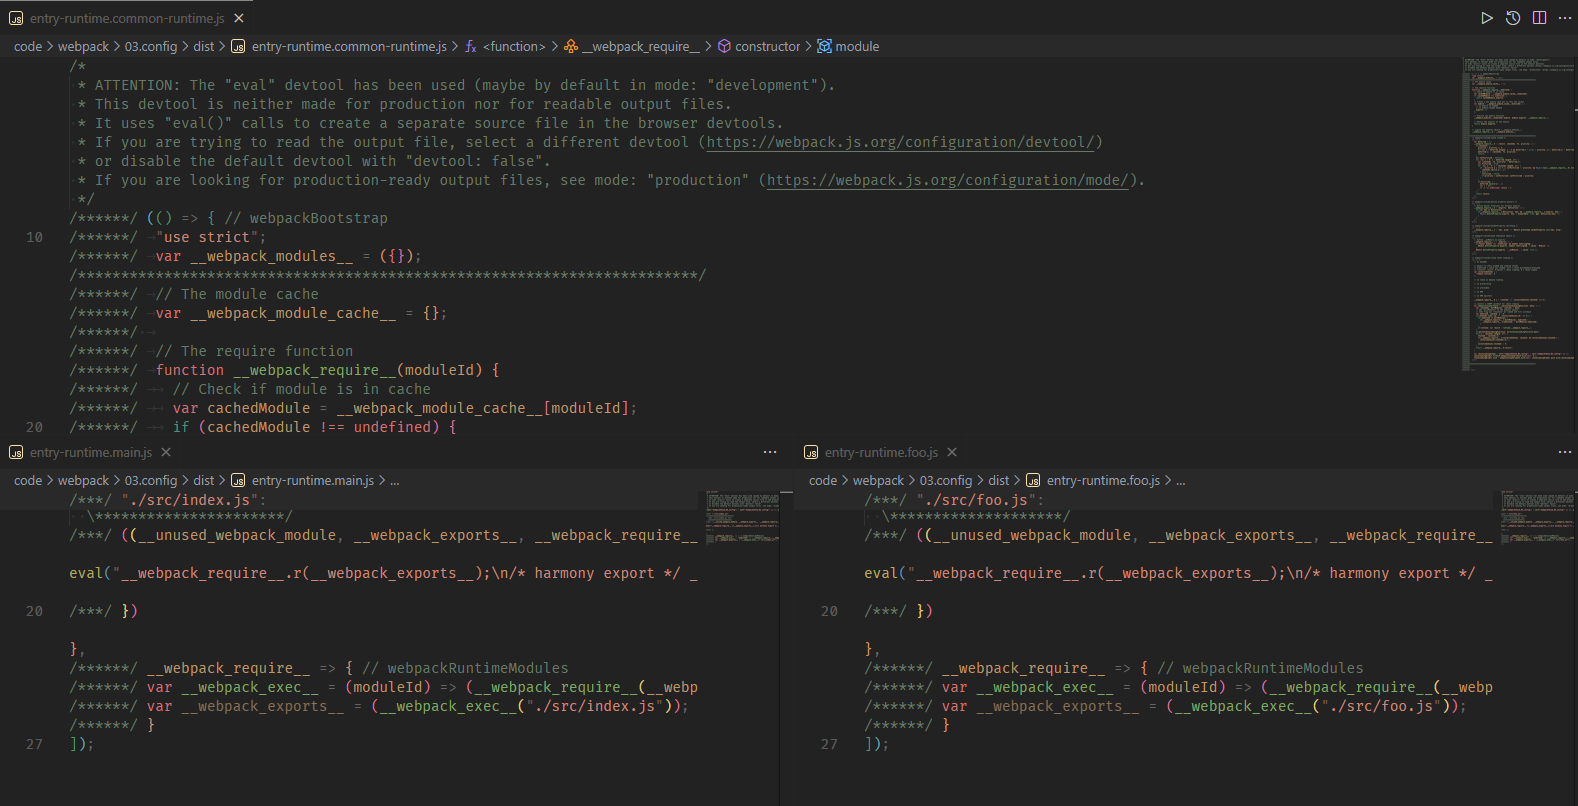1578x806 pixels.
Task: Open 'dist' breadcrumb in top editor
Action: (x=204, y=46)
